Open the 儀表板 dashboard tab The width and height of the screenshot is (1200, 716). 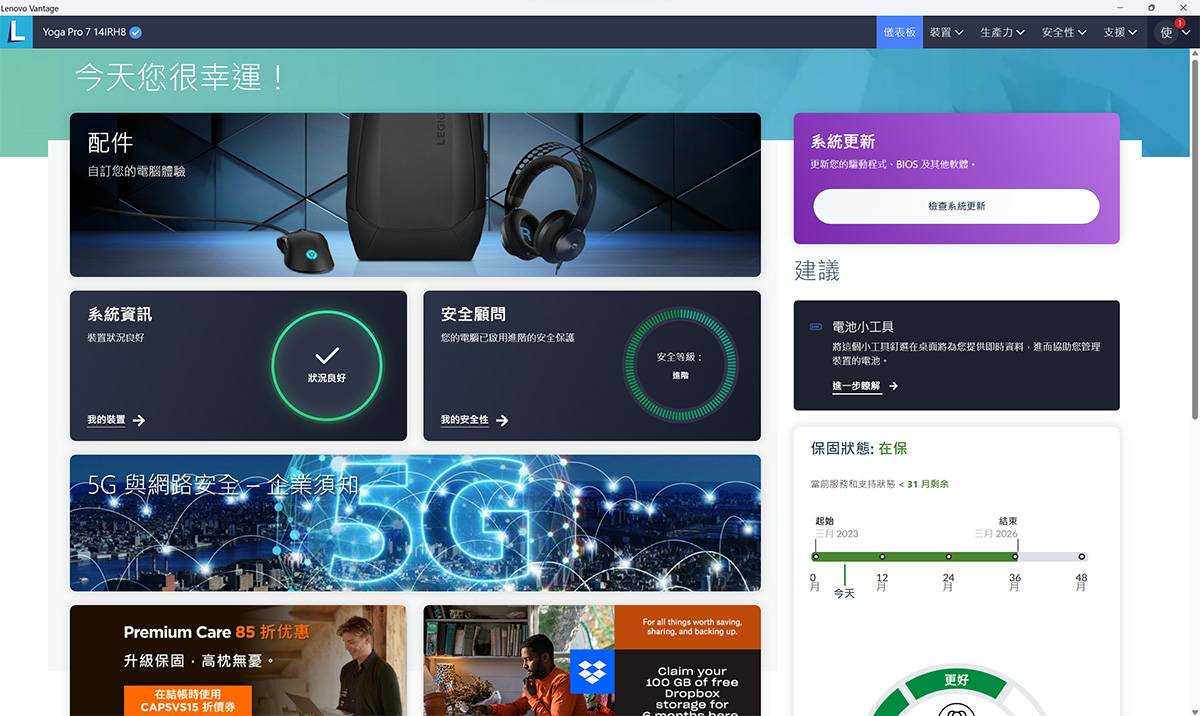pos(899,32)
